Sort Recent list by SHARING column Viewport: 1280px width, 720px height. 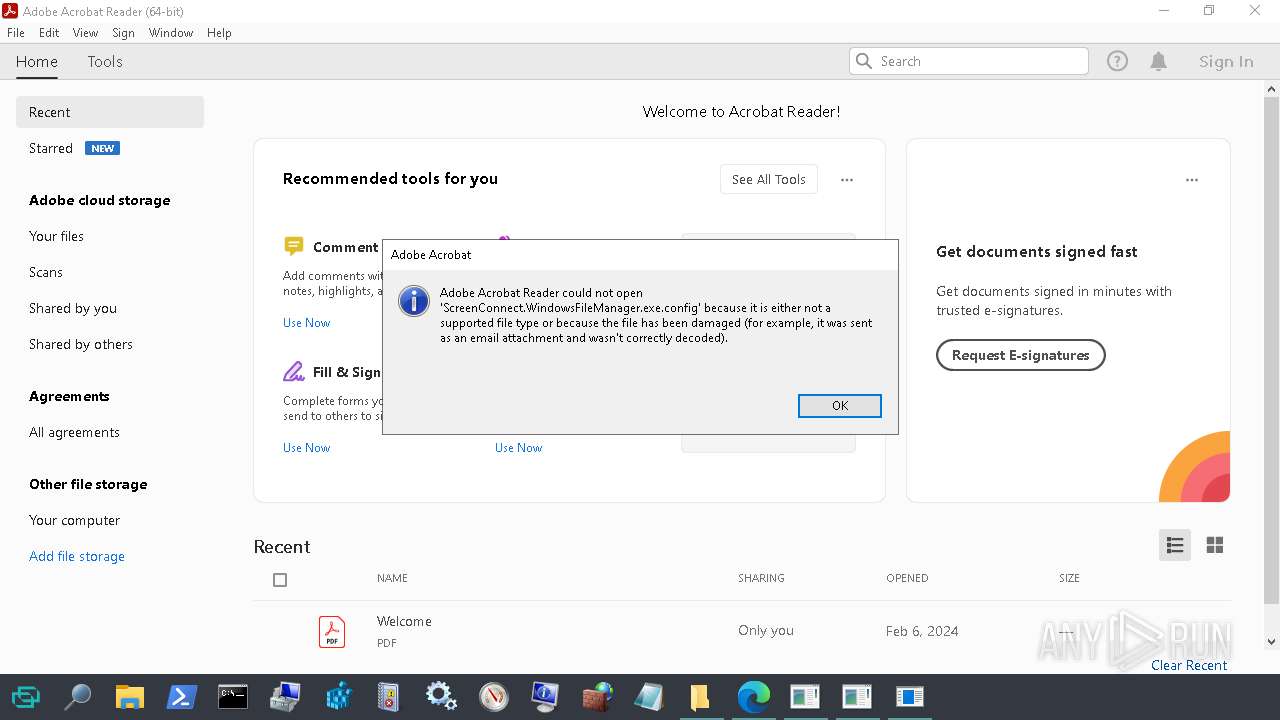coord(761,578)
